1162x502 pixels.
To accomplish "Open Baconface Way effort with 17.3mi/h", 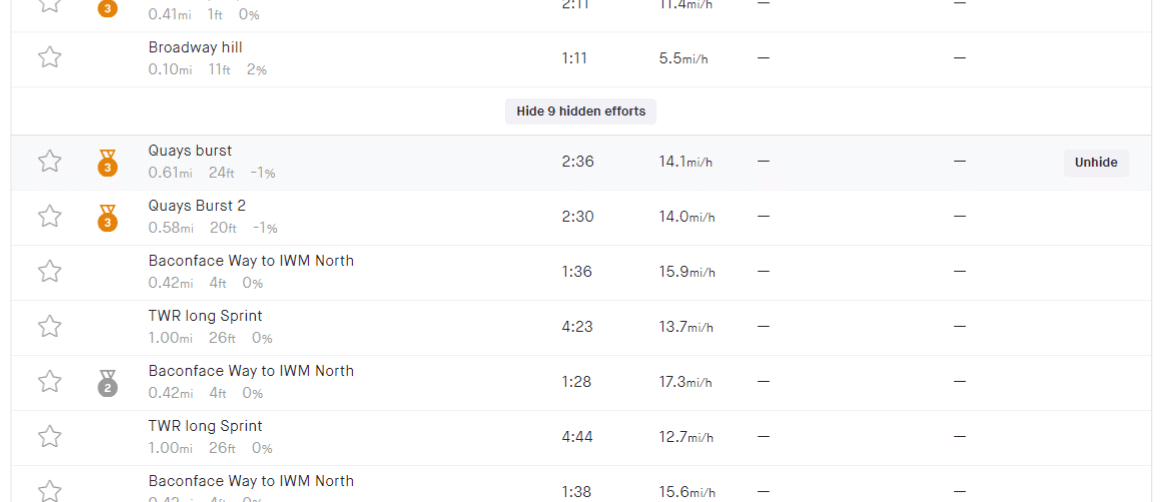I will (251, 371).
